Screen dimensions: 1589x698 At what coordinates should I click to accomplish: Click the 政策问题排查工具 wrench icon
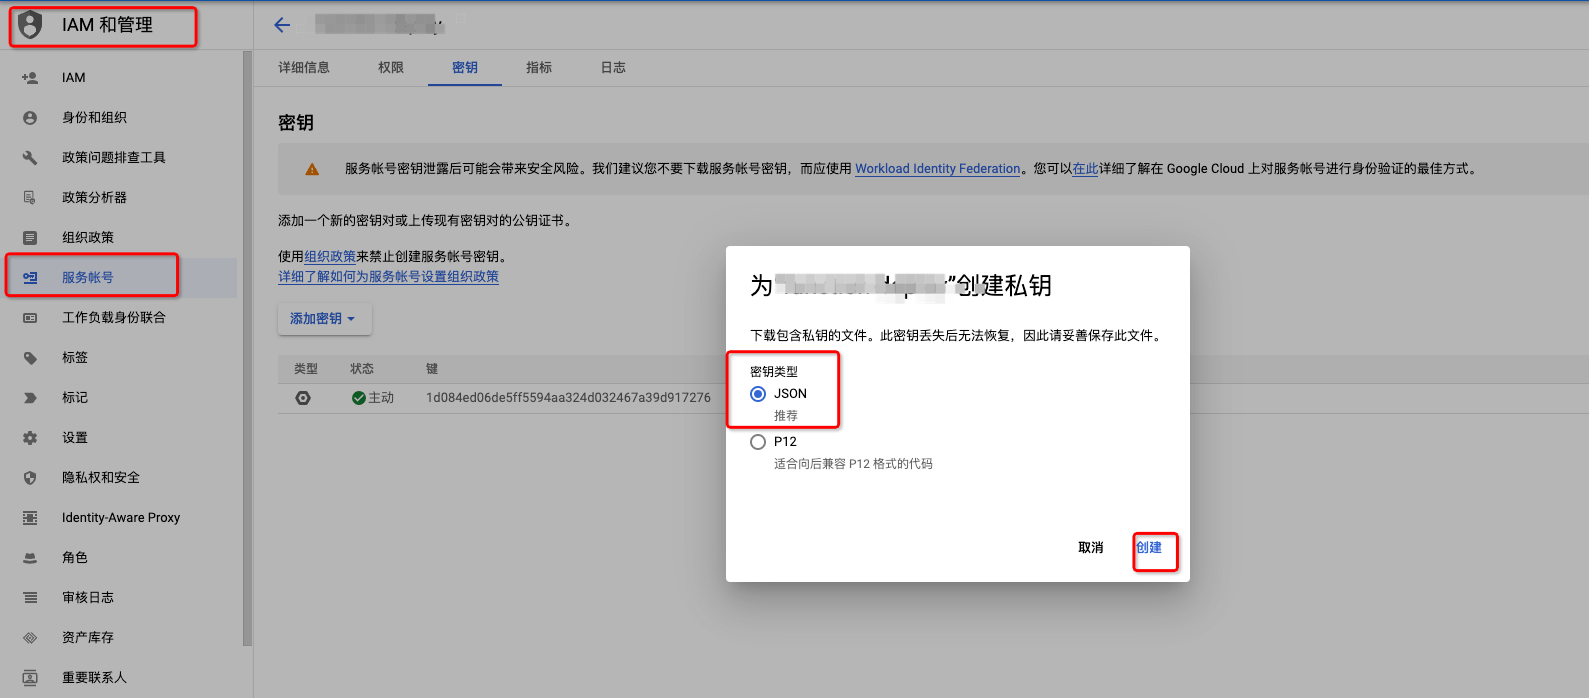coord(30,157)
